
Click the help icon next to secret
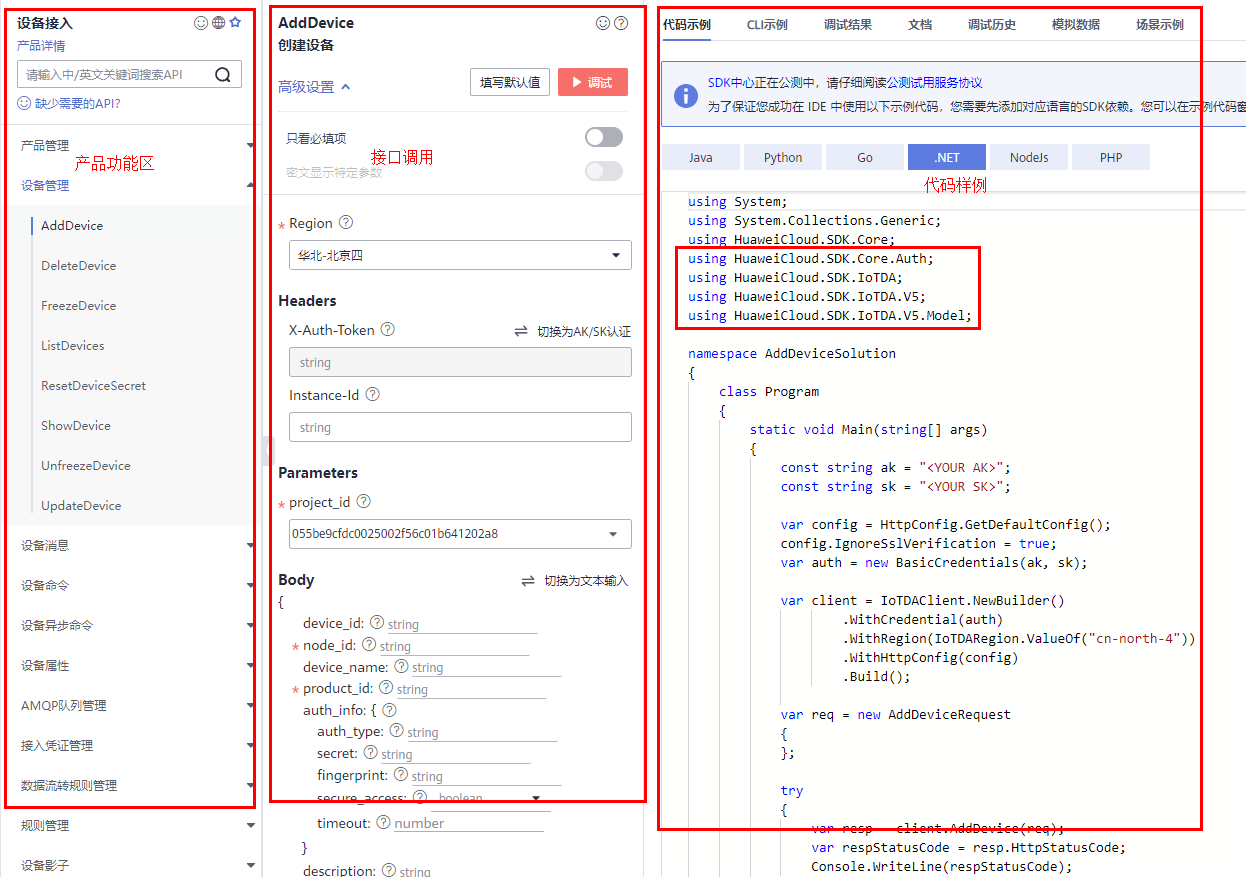(370, 753)
